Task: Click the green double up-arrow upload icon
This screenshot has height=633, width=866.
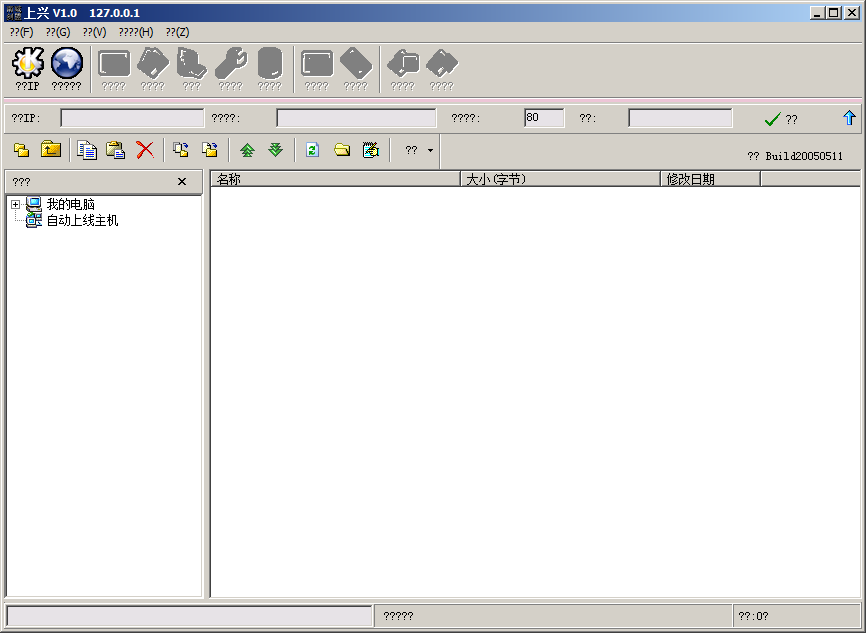Action: (247, 150)
